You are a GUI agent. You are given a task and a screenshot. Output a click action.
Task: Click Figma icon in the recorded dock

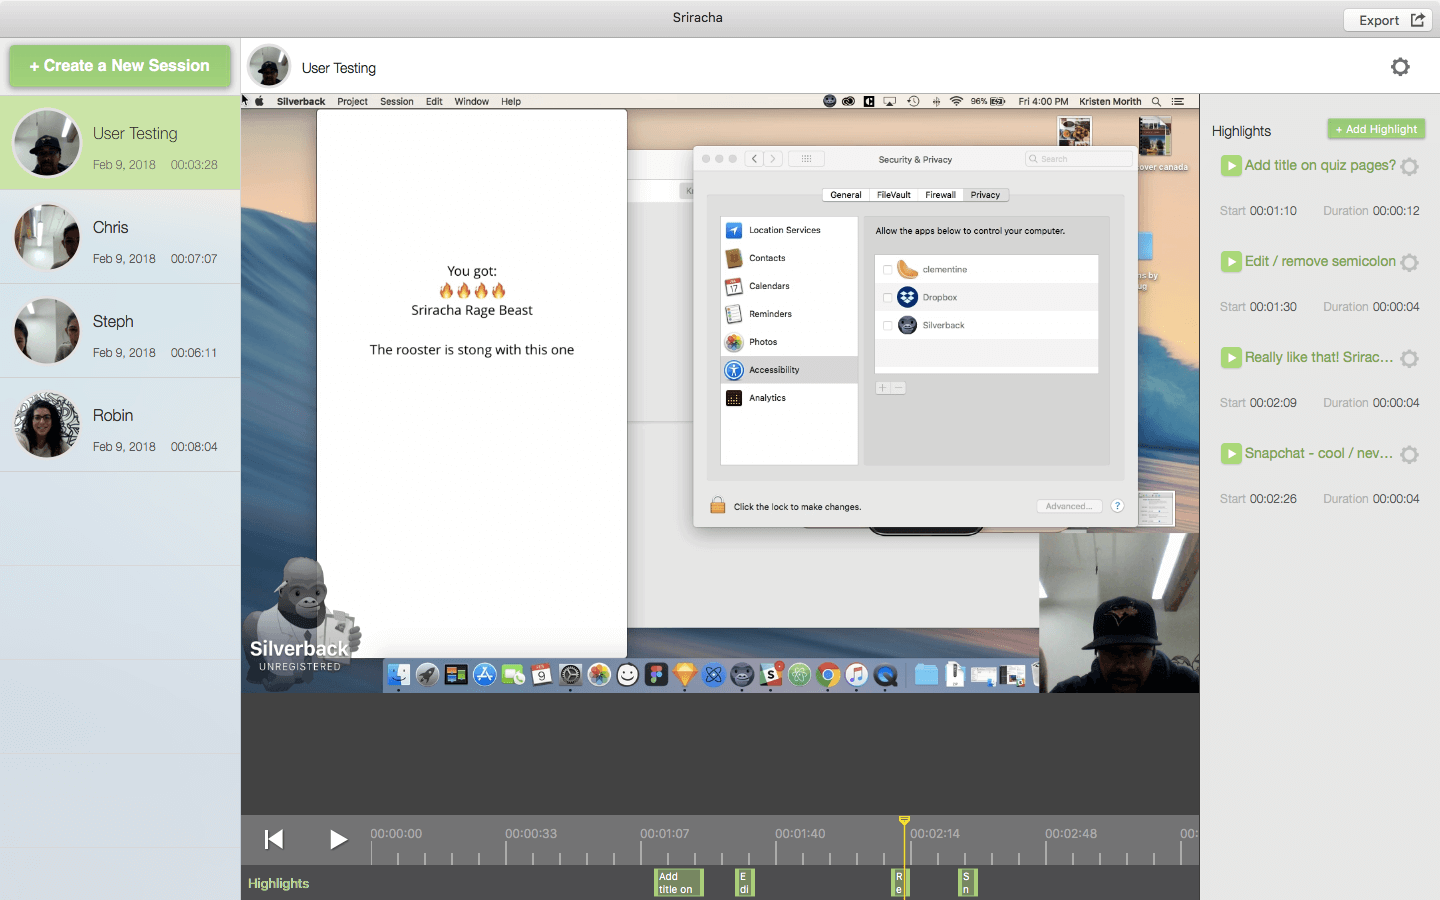click(656, 675)
